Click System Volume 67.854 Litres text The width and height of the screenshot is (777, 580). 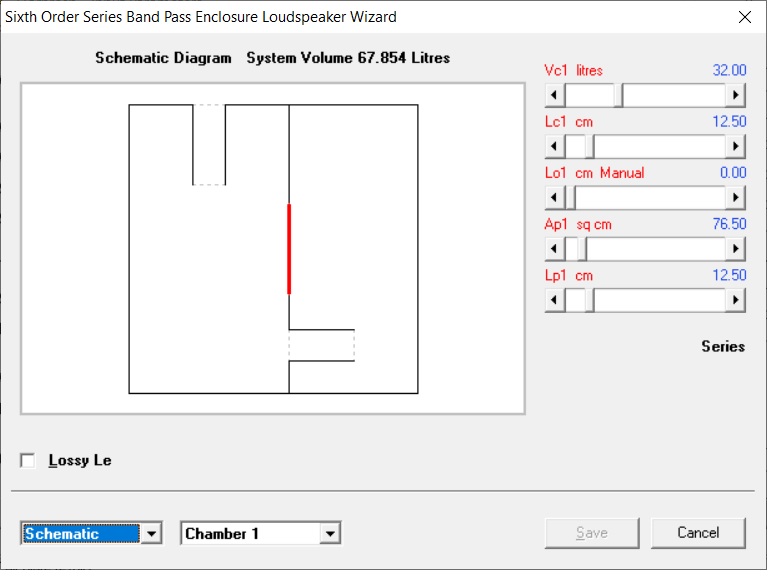point(348,58)
